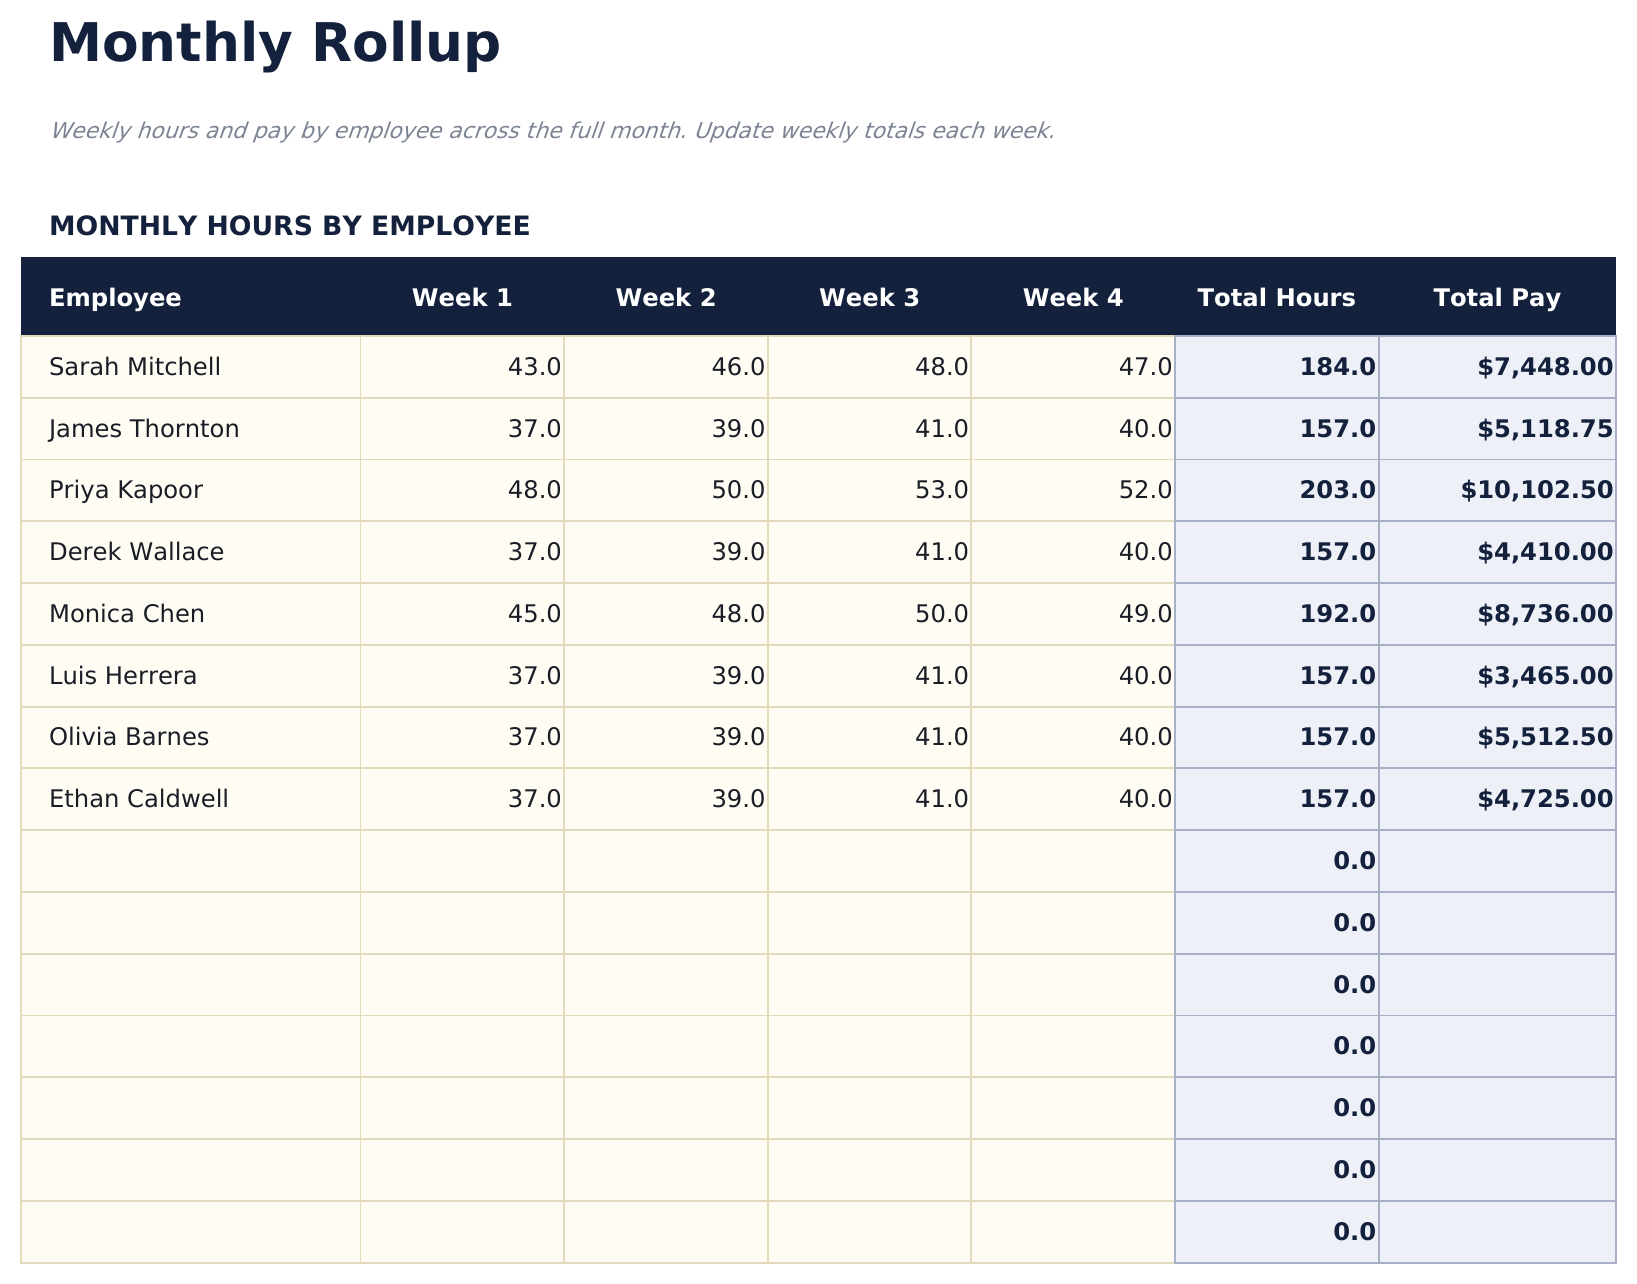This screenshot has width=1637, height=1284.
Task: Select the Total Hours column header
Action: pos(1277,297)
